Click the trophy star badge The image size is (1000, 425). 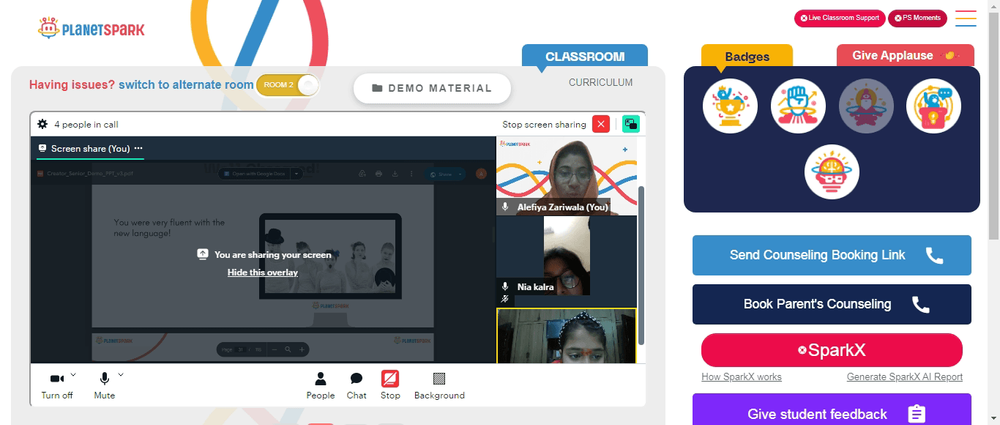click(730, 106)
